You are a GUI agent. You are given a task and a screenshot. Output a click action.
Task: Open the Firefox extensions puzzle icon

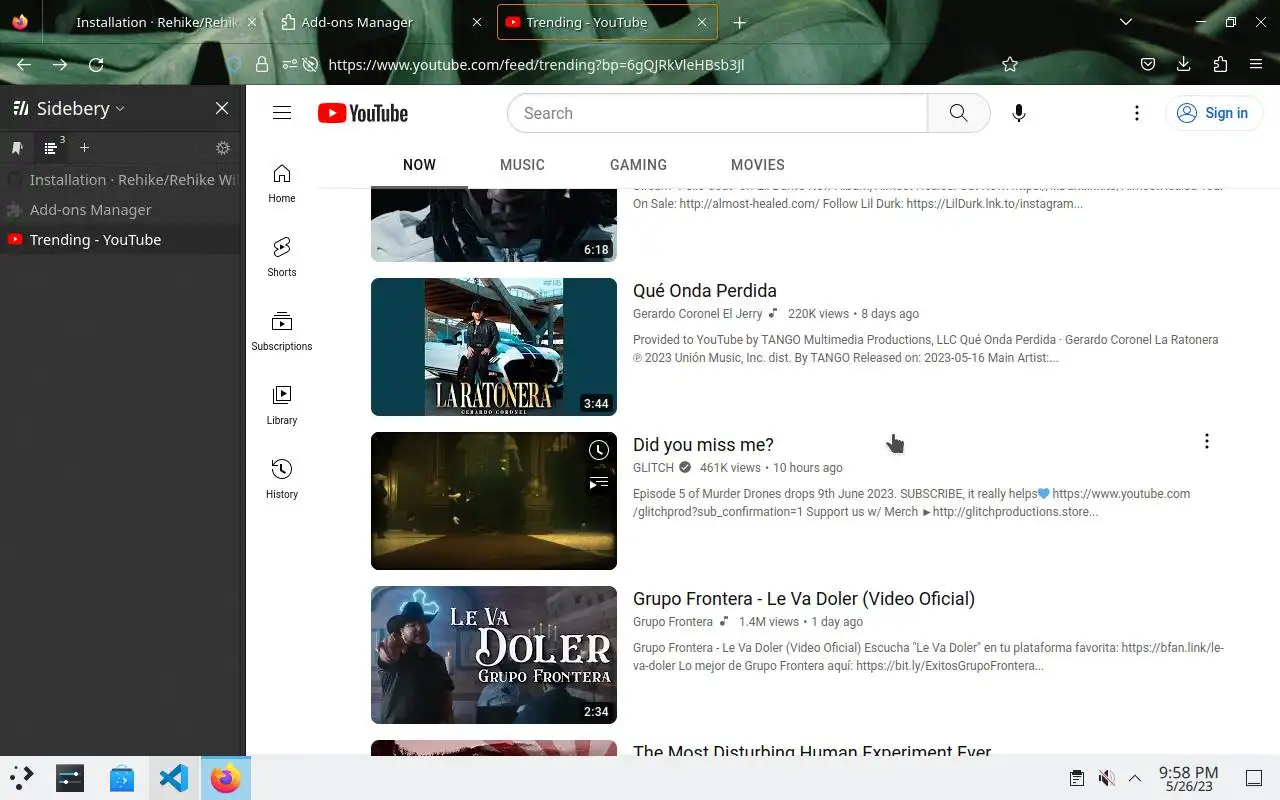click(x=1220, y=64)
